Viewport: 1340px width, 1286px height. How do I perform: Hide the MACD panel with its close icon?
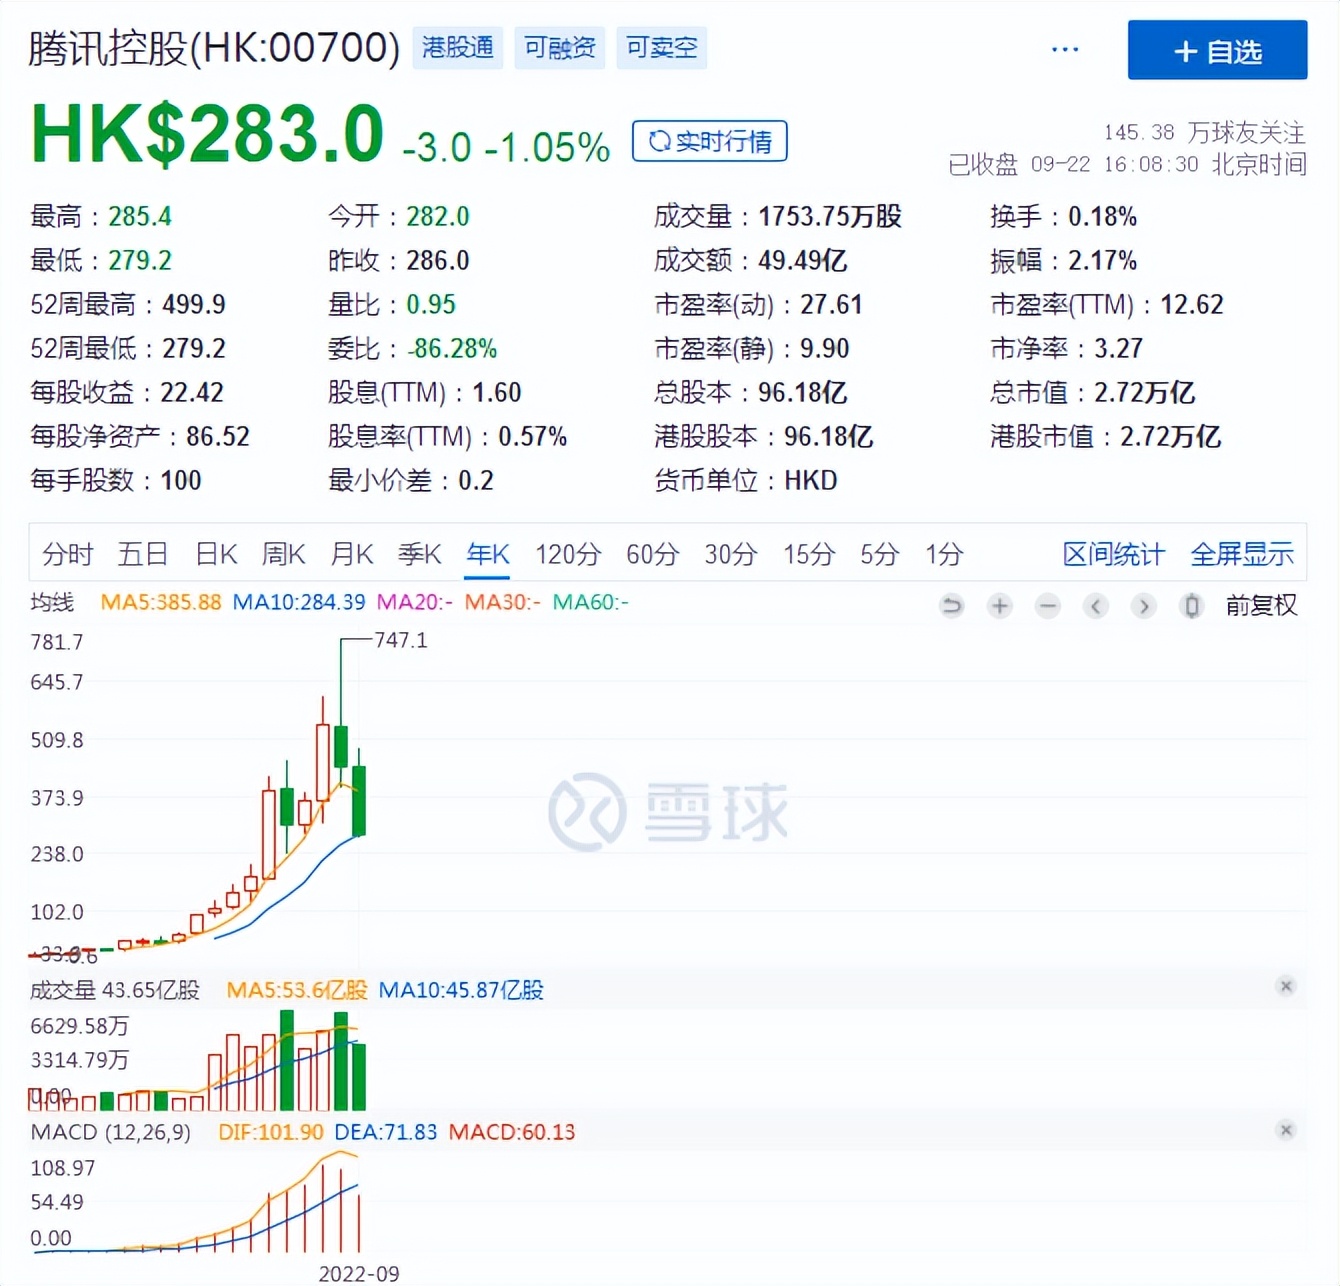pyautogui.click(x=1286, y=1131)
